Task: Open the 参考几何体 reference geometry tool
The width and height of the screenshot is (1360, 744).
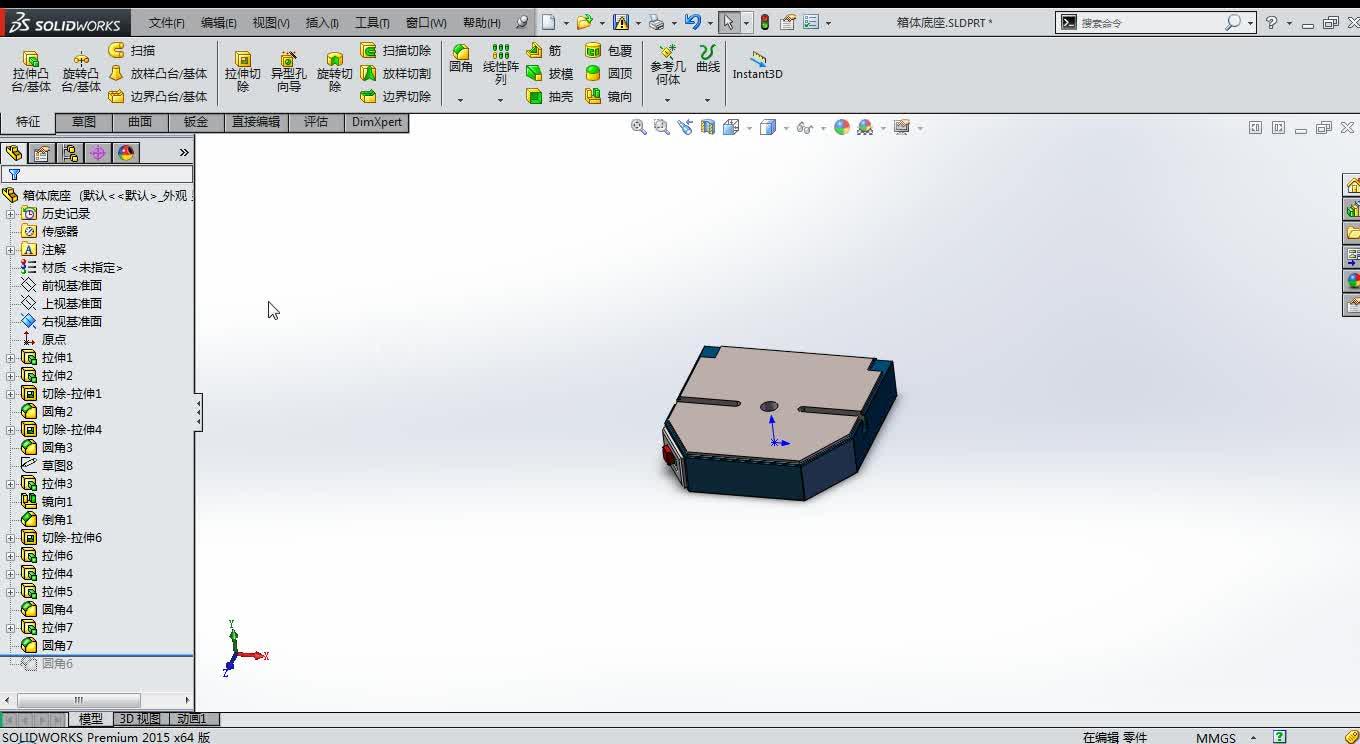Action: pyautogui.click(x=668, y=64)
